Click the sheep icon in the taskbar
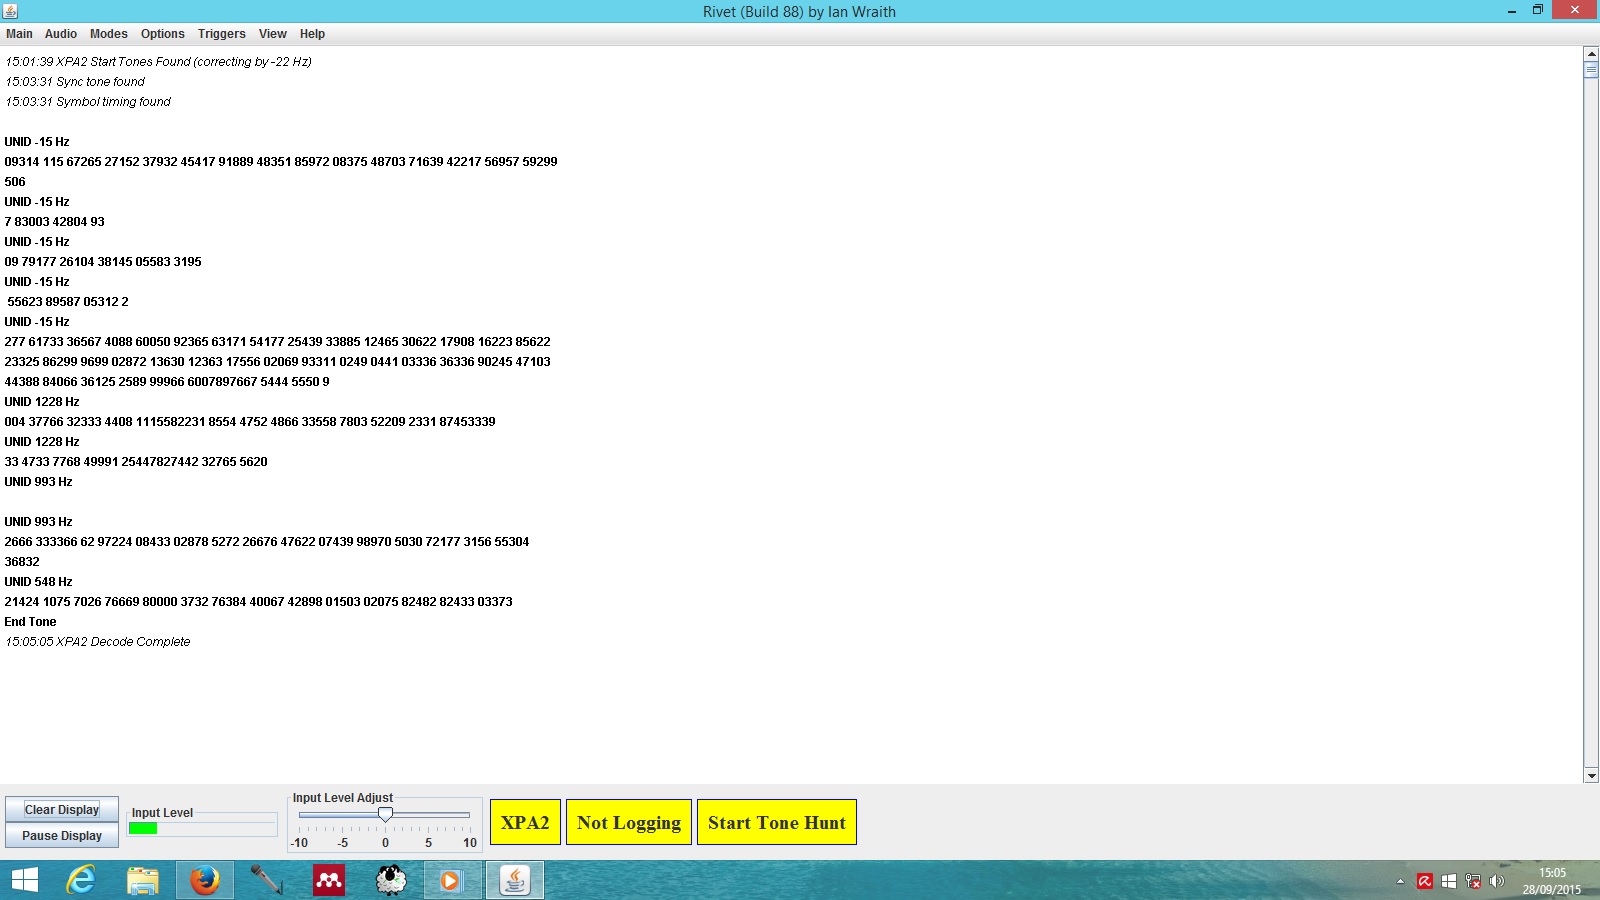 coord(391,880)
